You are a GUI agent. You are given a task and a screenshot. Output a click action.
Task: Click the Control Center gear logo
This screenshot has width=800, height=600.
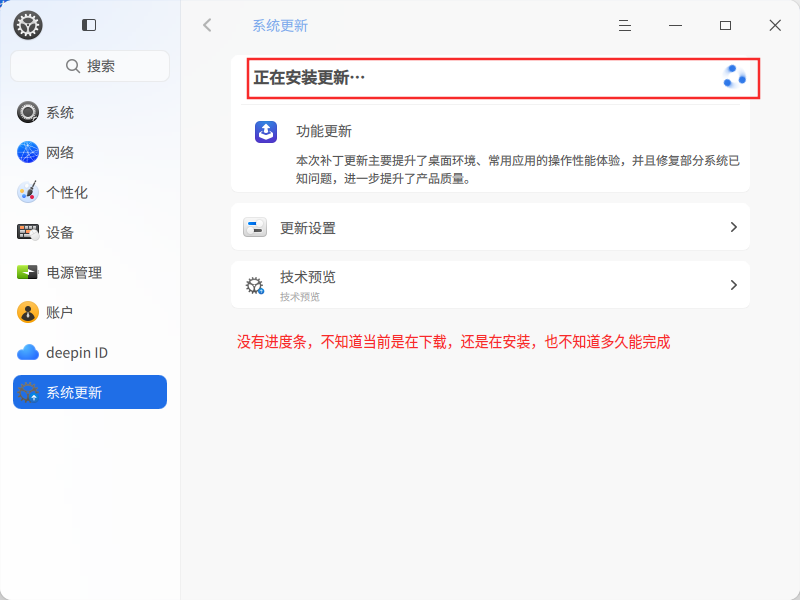(28, 25)
